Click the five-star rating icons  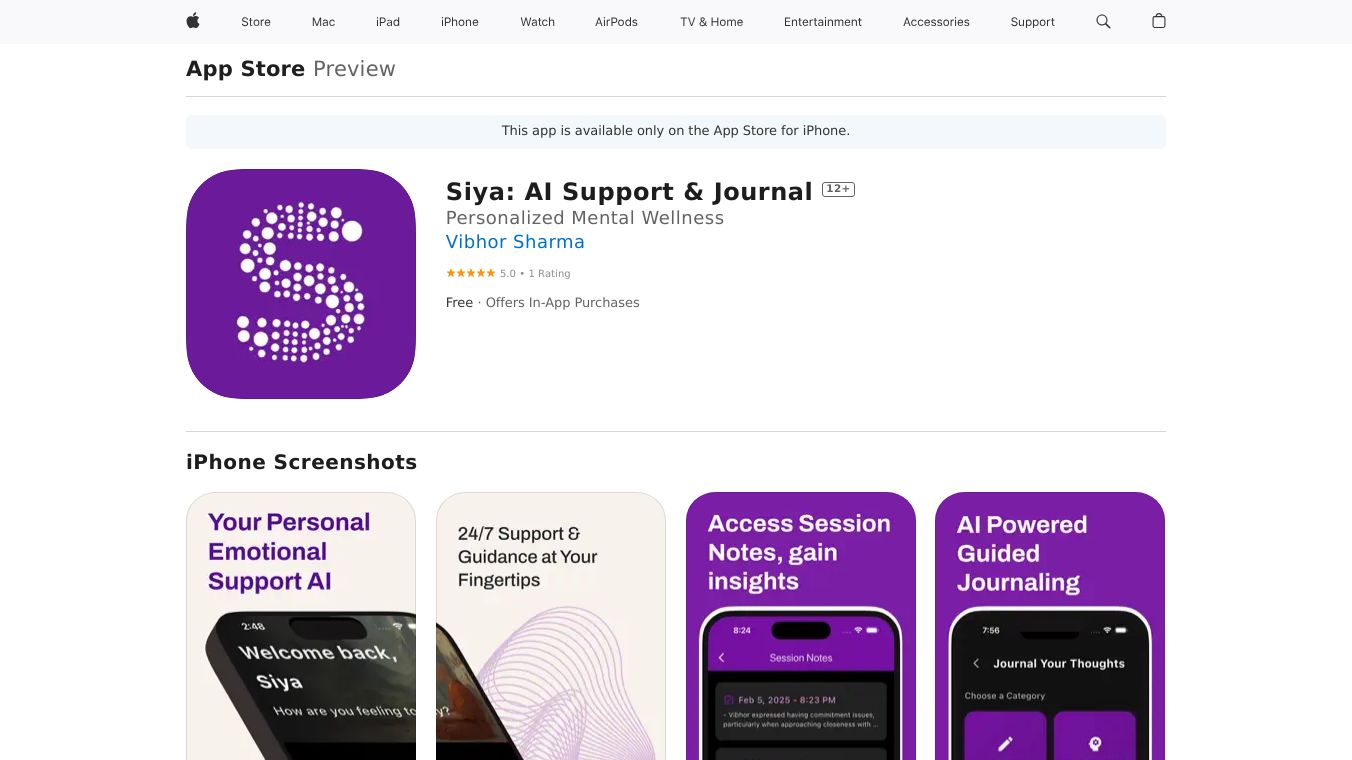[470, 273]
